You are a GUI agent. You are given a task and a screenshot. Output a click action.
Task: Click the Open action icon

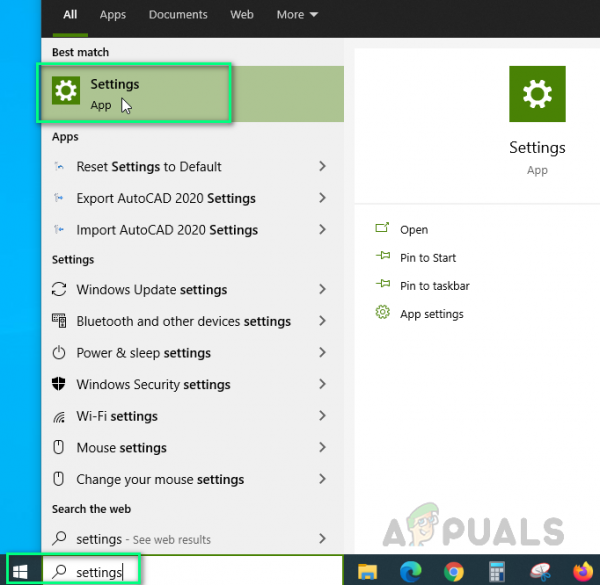[382, 228]
